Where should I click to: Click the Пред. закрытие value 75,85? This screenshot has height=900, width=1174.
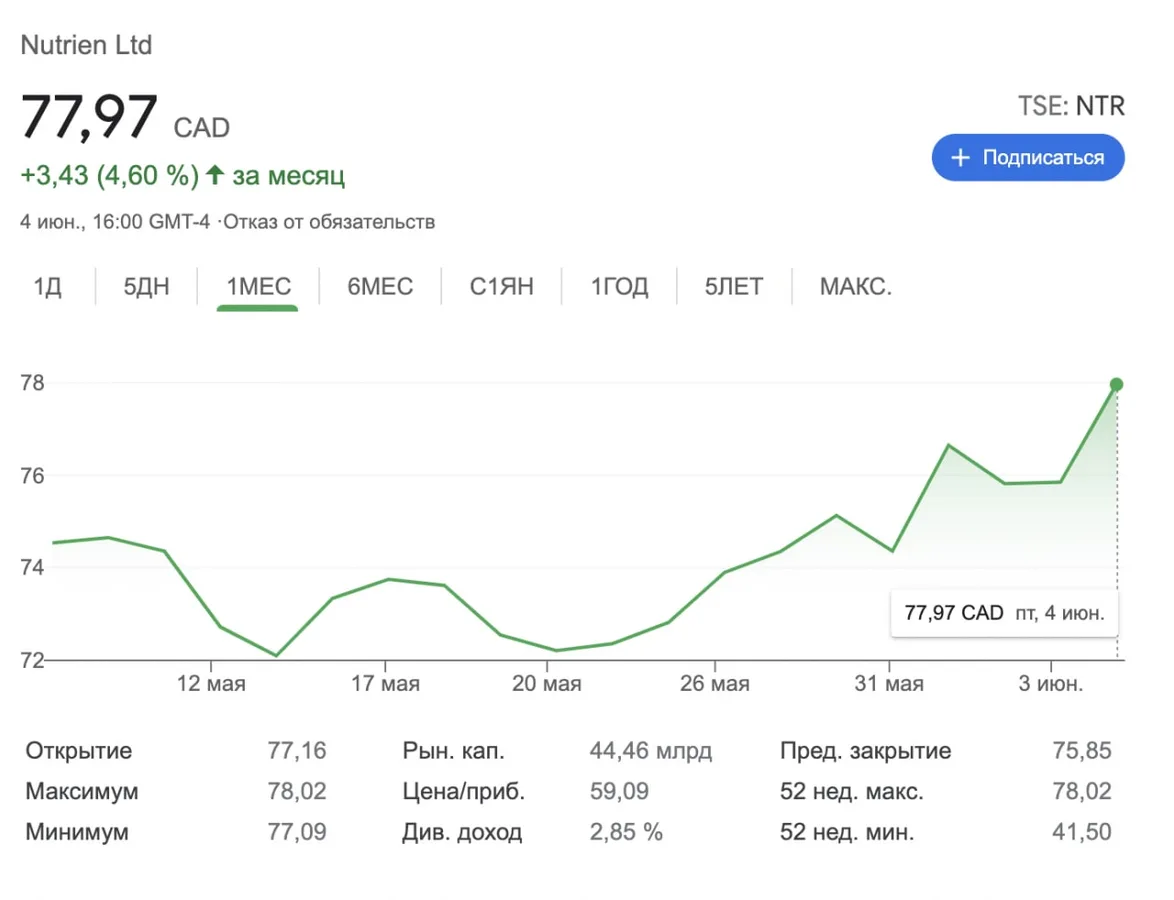[1082, 750]
